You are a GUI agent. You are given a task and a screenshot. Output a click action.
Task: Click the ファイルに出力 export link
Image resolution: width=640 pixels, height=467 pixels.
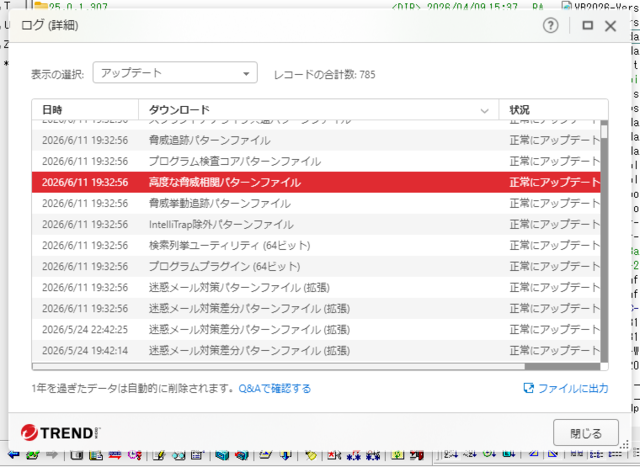[x=573, y=388]
